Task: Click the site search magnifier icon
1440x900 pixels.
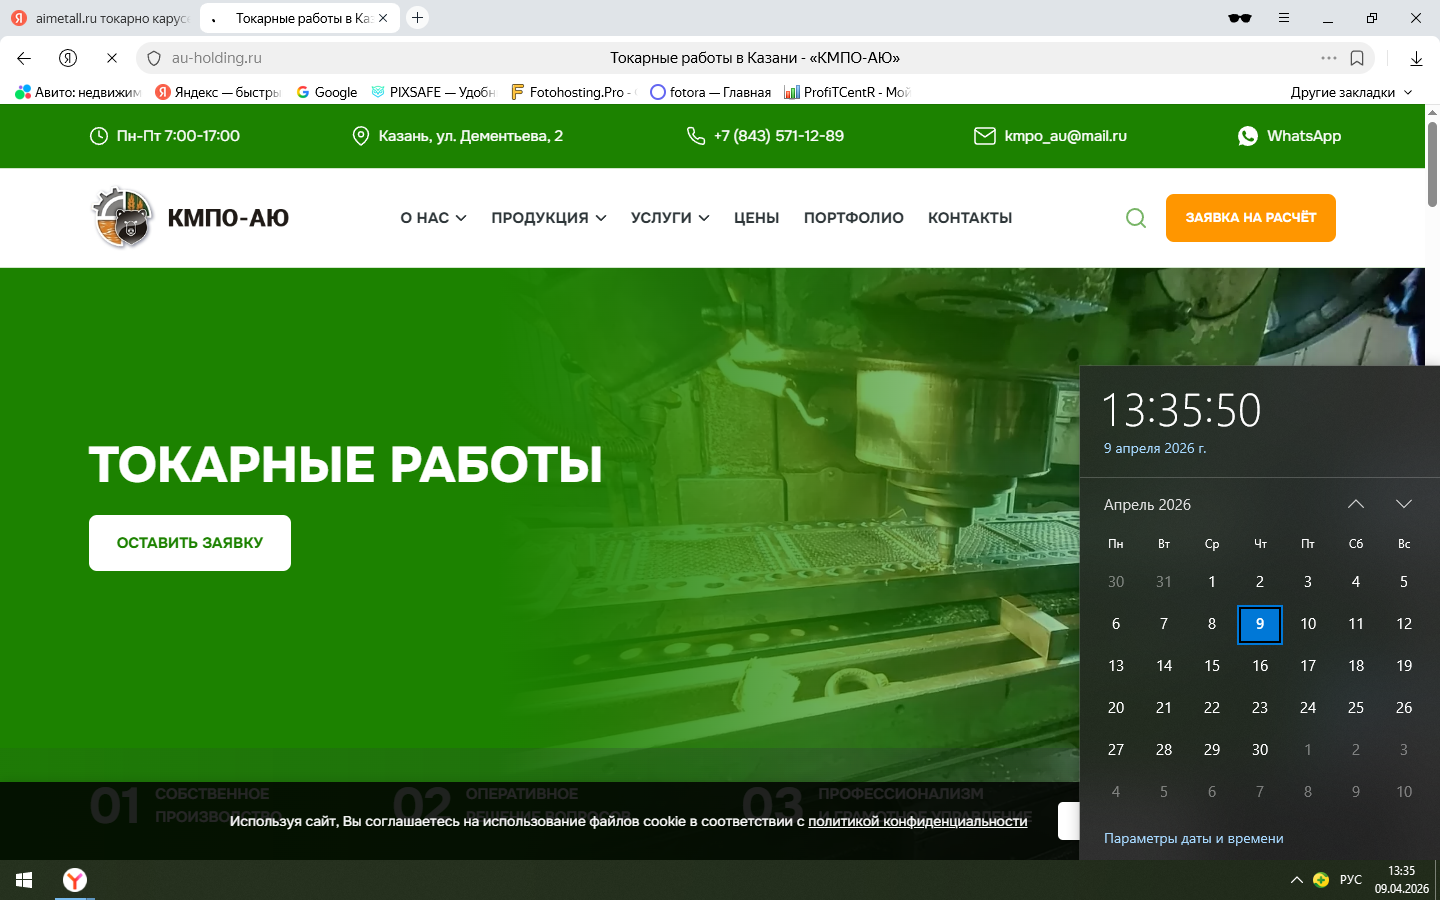Action: pyautogui.click(x=1136, y=218)
